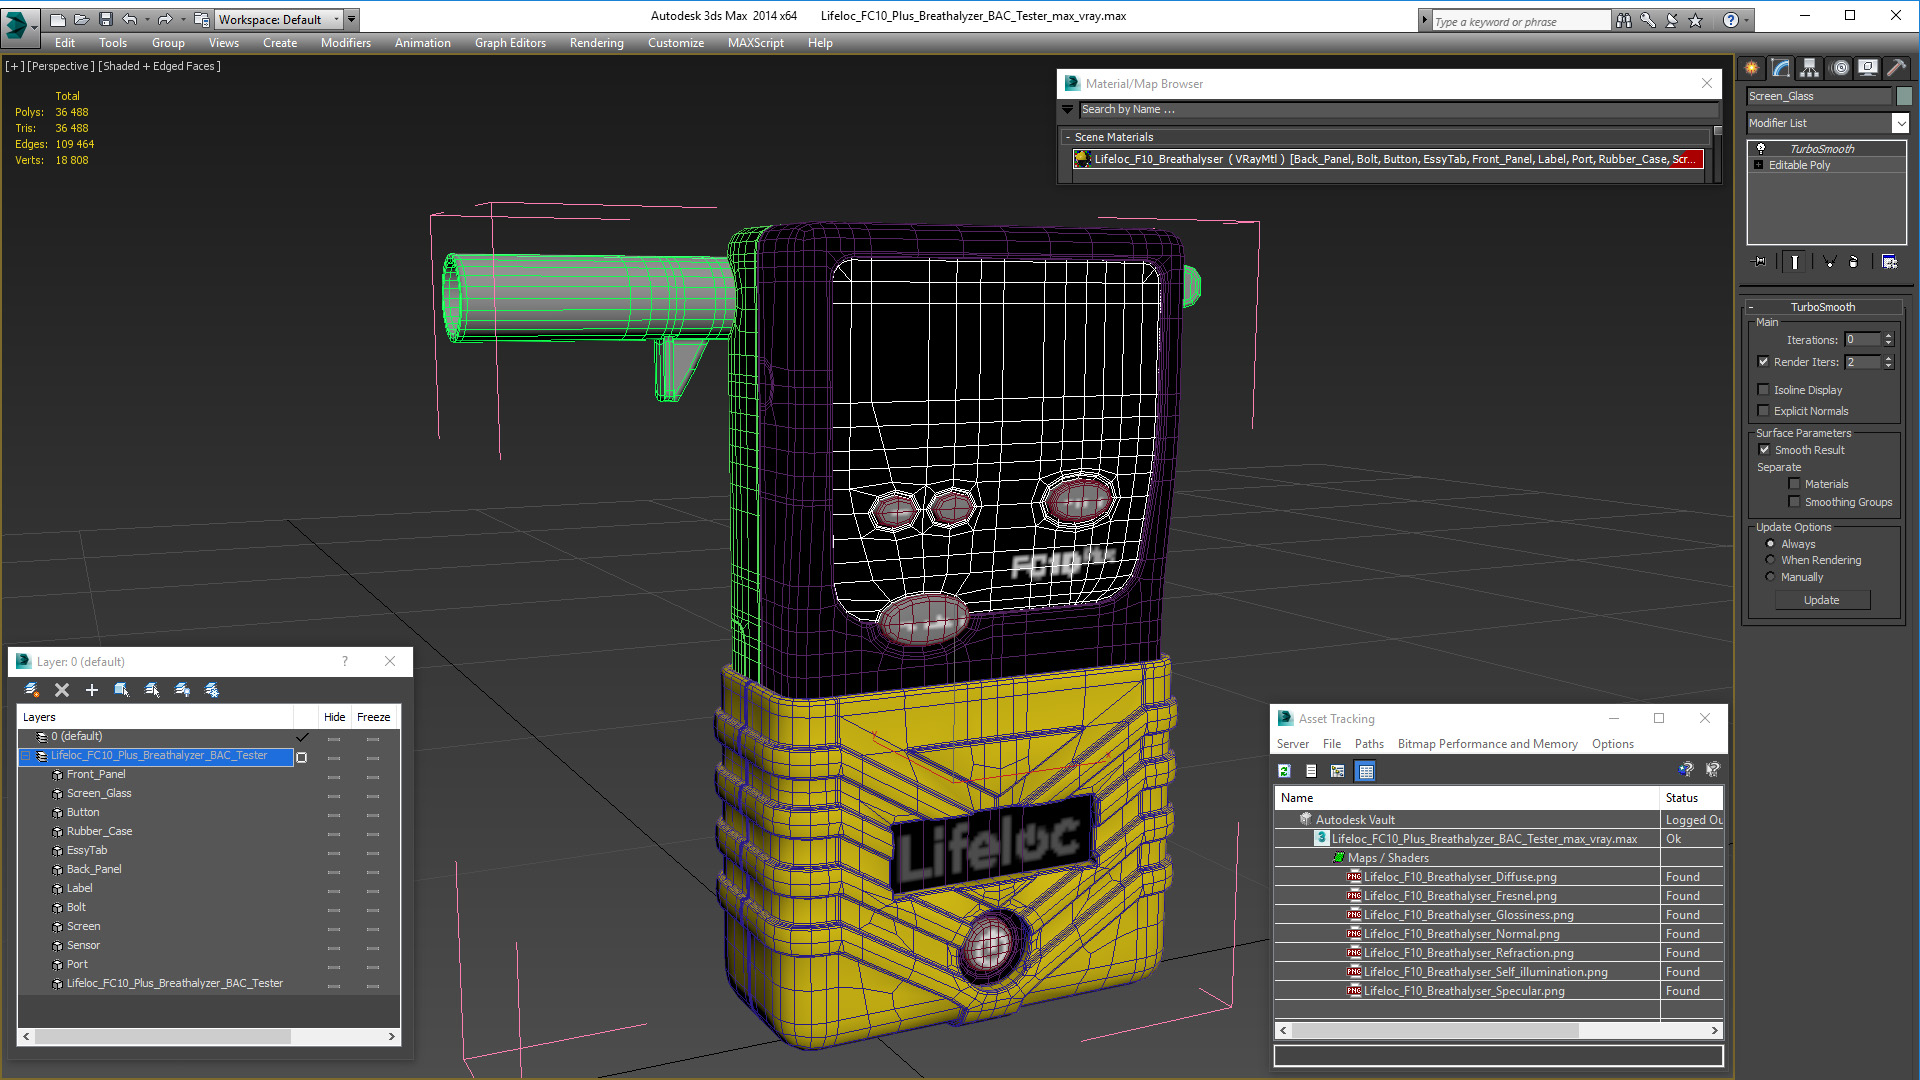Select Manually update option
Screen dimensions: 1920x1080
1770,577
